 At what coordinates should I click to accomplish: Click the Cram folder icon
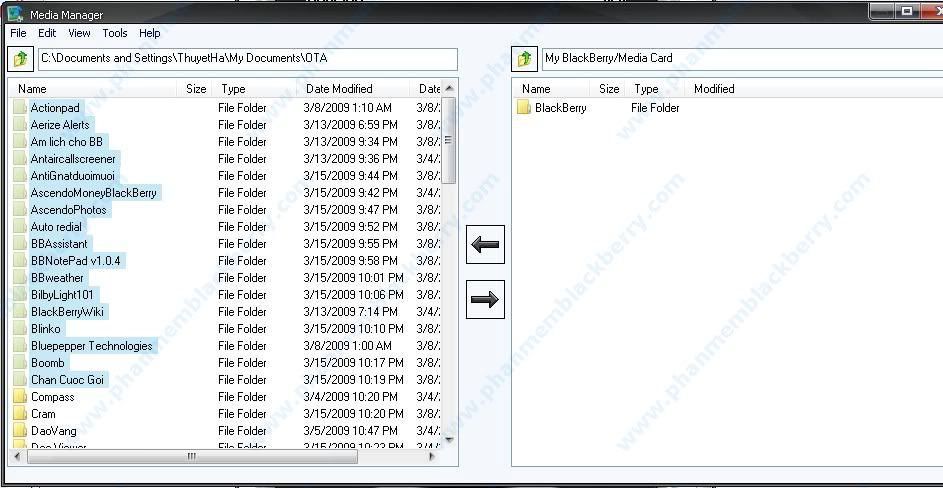coord(20,413)
